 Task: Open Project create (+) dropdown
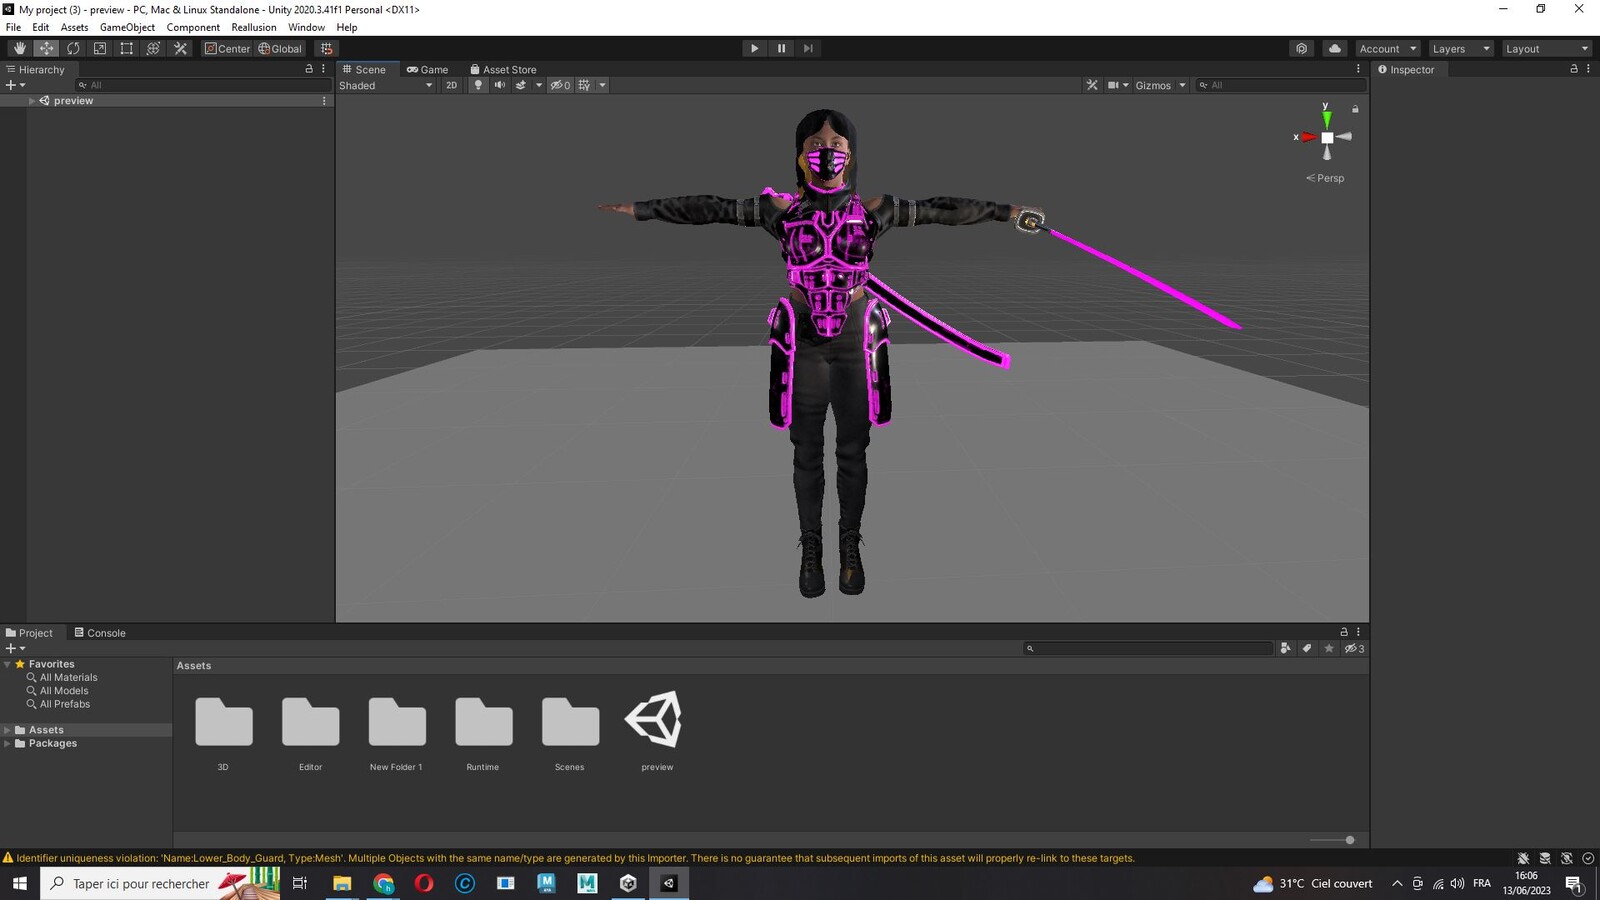(x=15, y=648)
